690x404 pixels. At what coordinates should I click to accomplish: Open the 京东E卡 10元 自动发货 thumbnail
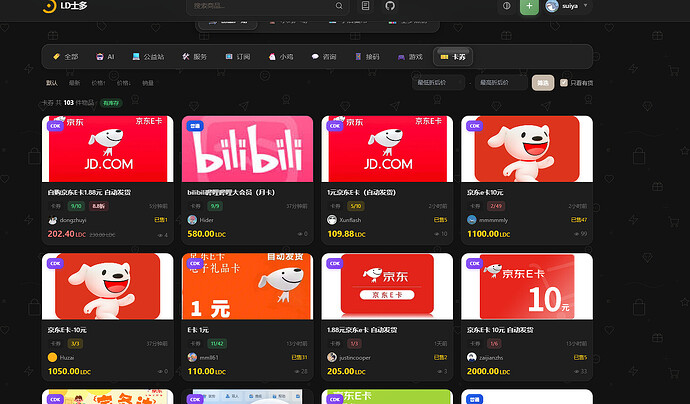[527, 286]
